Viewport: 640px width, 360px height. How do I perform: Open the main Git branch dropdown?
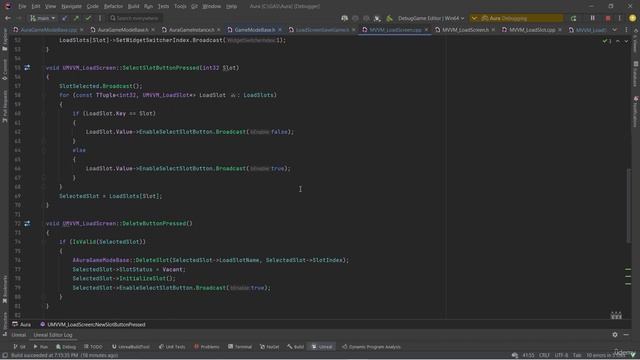[42, 18]
